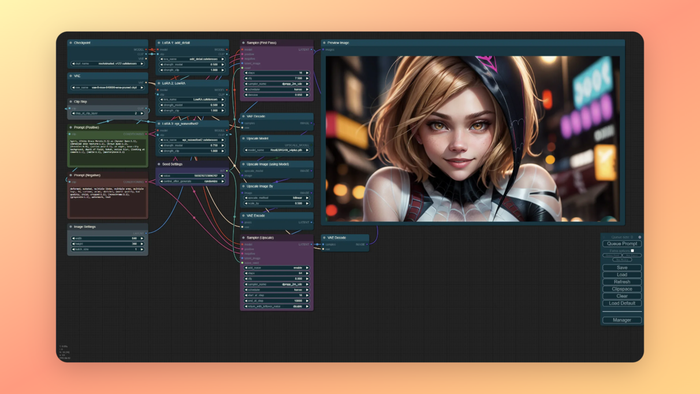The image size is (700, 394).
Task: Collapse the Sampler (First Pass) node dot
Action: click(x=243, y=43)
